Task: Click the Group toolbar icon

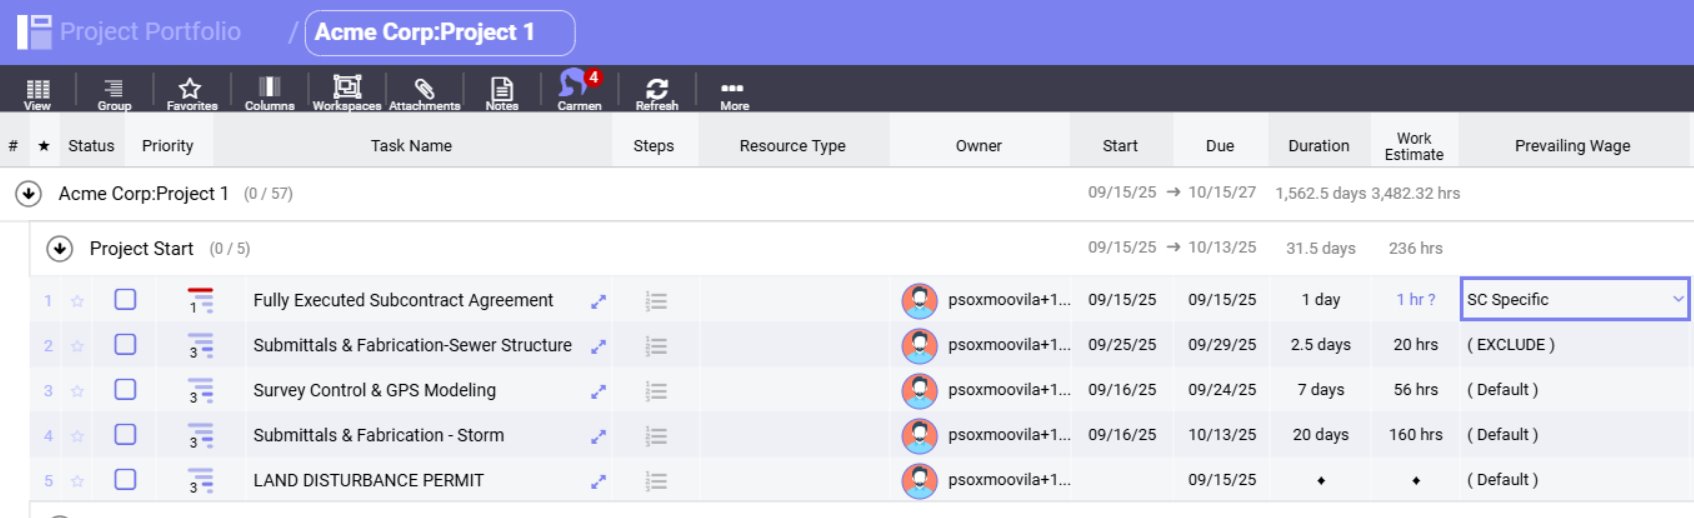Action: pyautogui.click(x=114, y=91)
